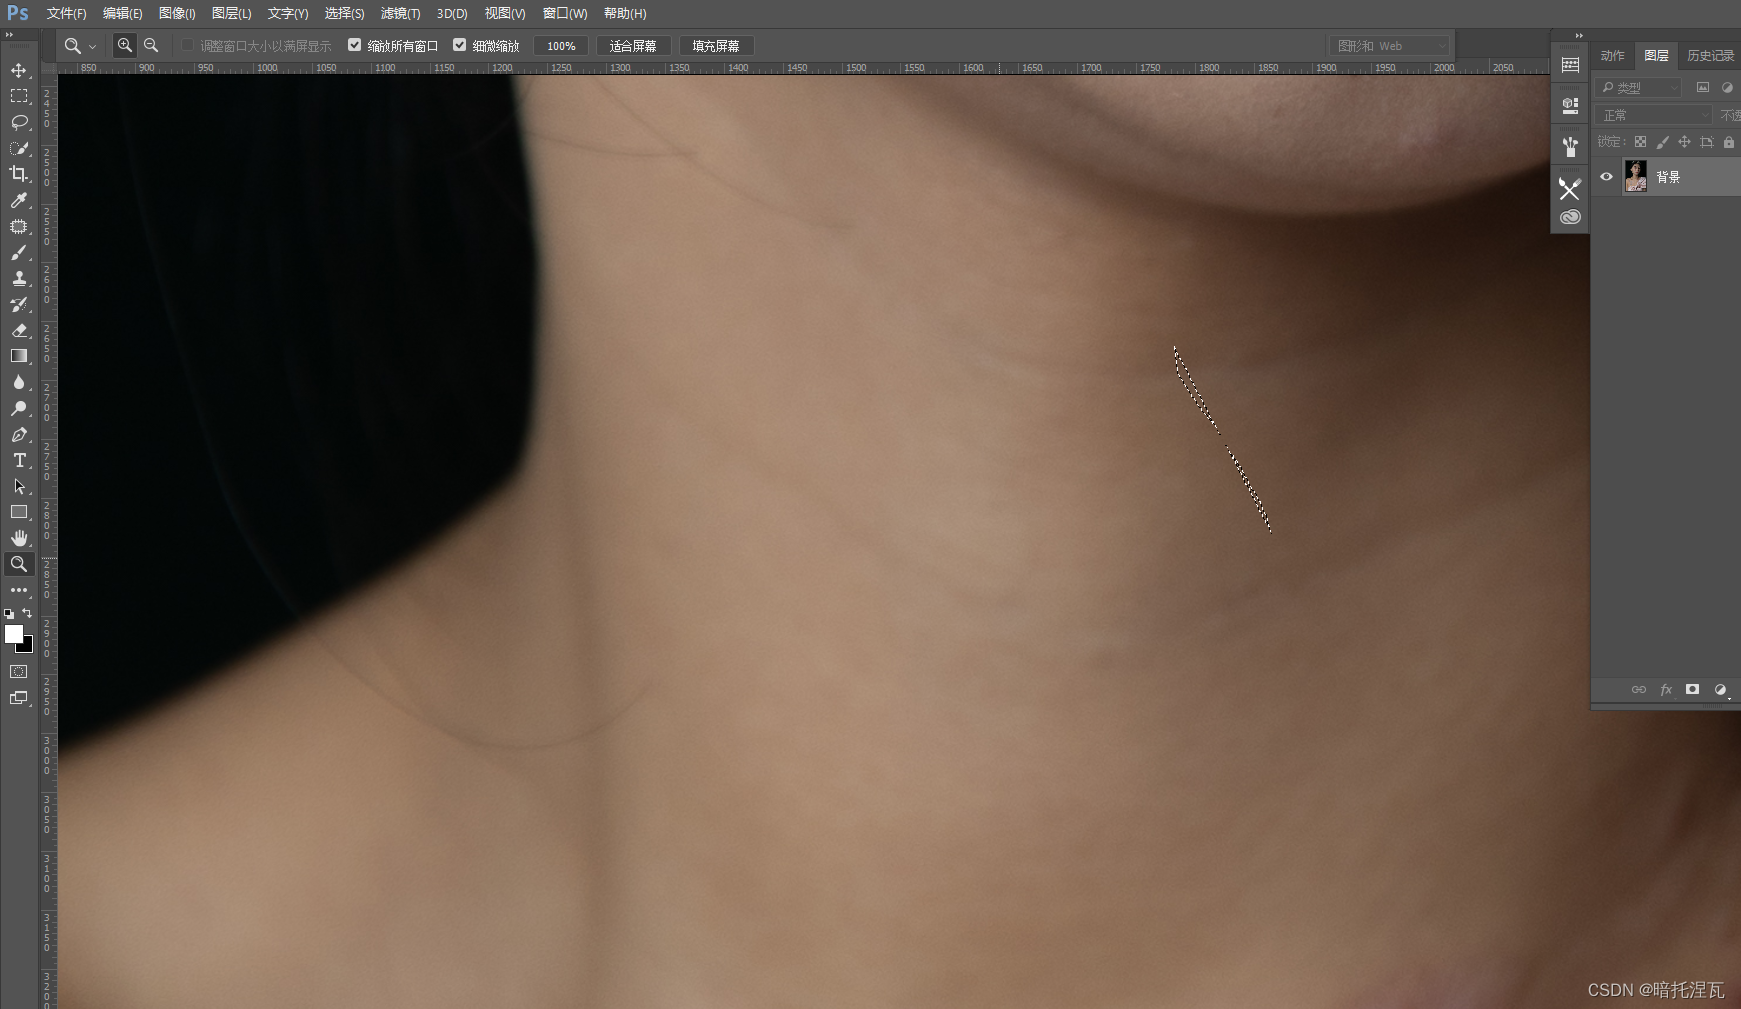Screen dimensions: 1741x1009
Task: Open the 文件(F) menu
Action: point(66,13)
